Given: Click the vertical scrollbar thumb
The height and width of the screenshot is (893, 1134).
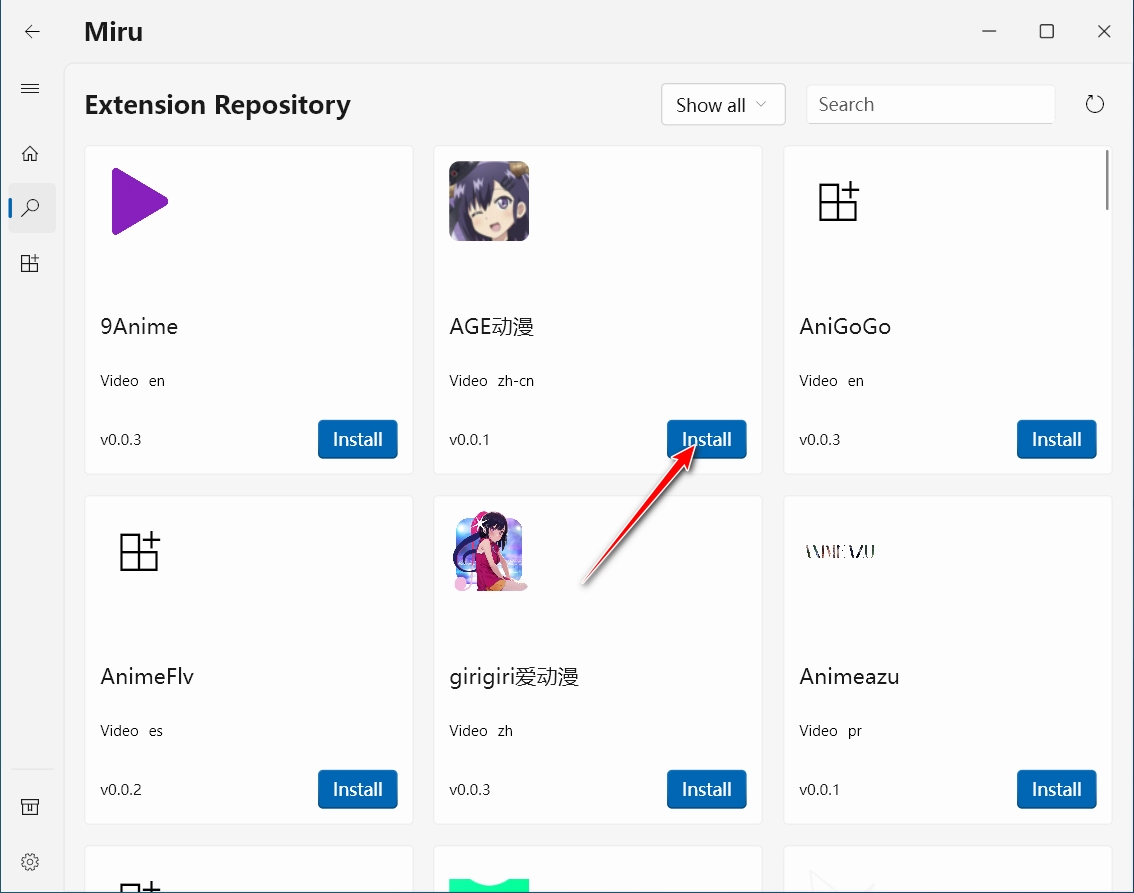Looking at the screenshot, I should pyautogui.click(x=1107, y=180).
